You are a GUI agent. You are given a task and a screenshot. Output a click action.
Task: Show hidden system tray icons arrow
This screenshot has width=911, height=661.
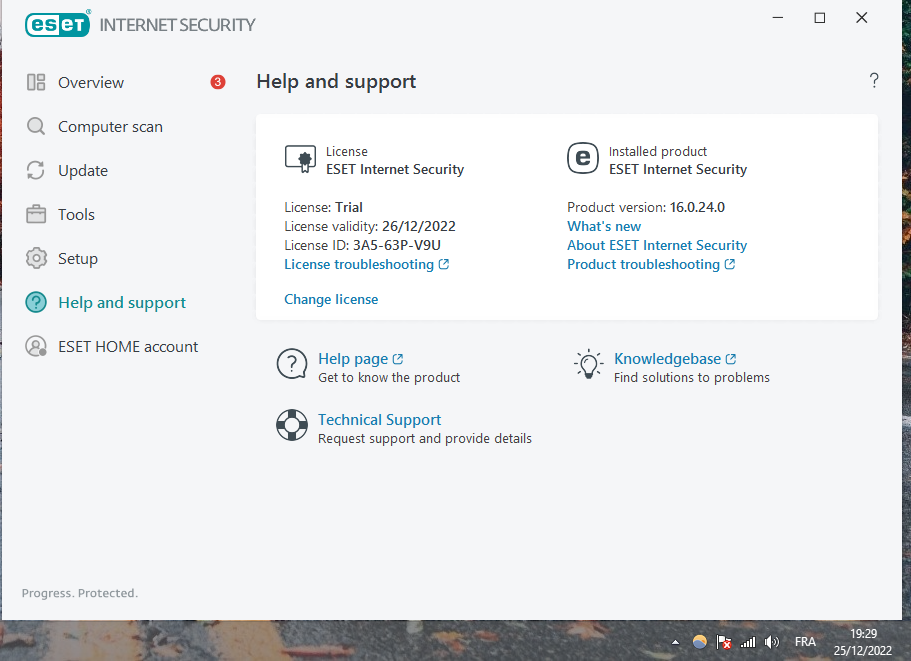(675, 642)
